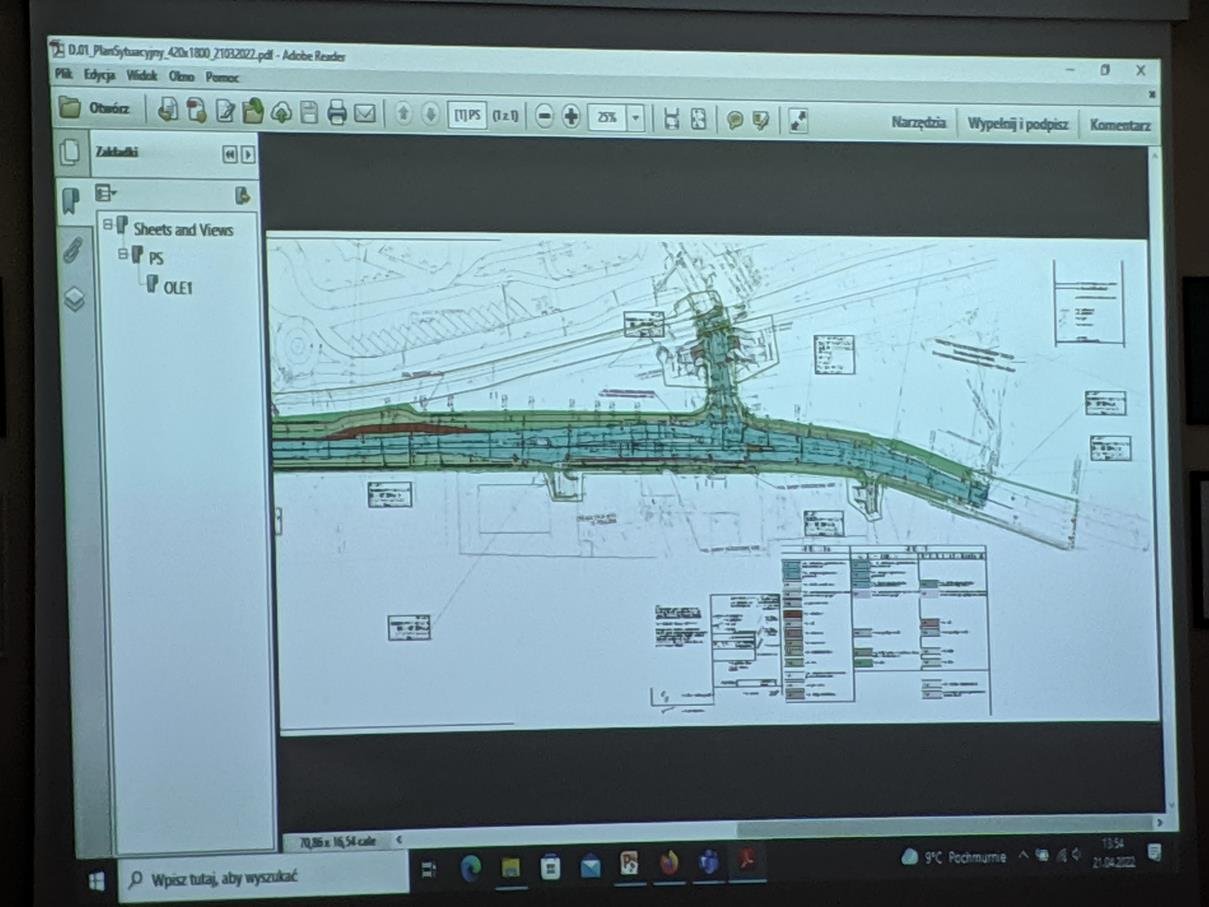Click the Otwórz open-file button
The width and height of the screenshot is (1209, 907).
coord(96,109)
